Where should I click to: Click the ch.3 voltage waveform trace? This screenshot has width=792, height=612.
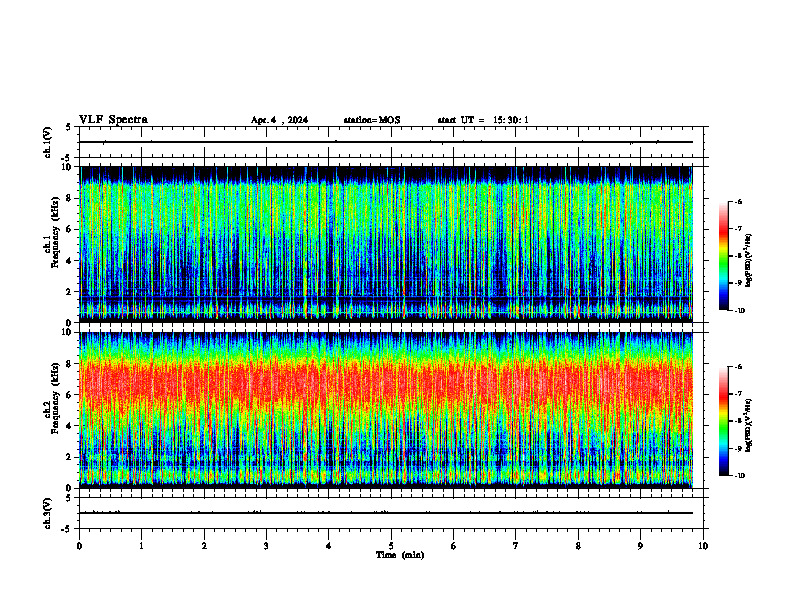386,513
